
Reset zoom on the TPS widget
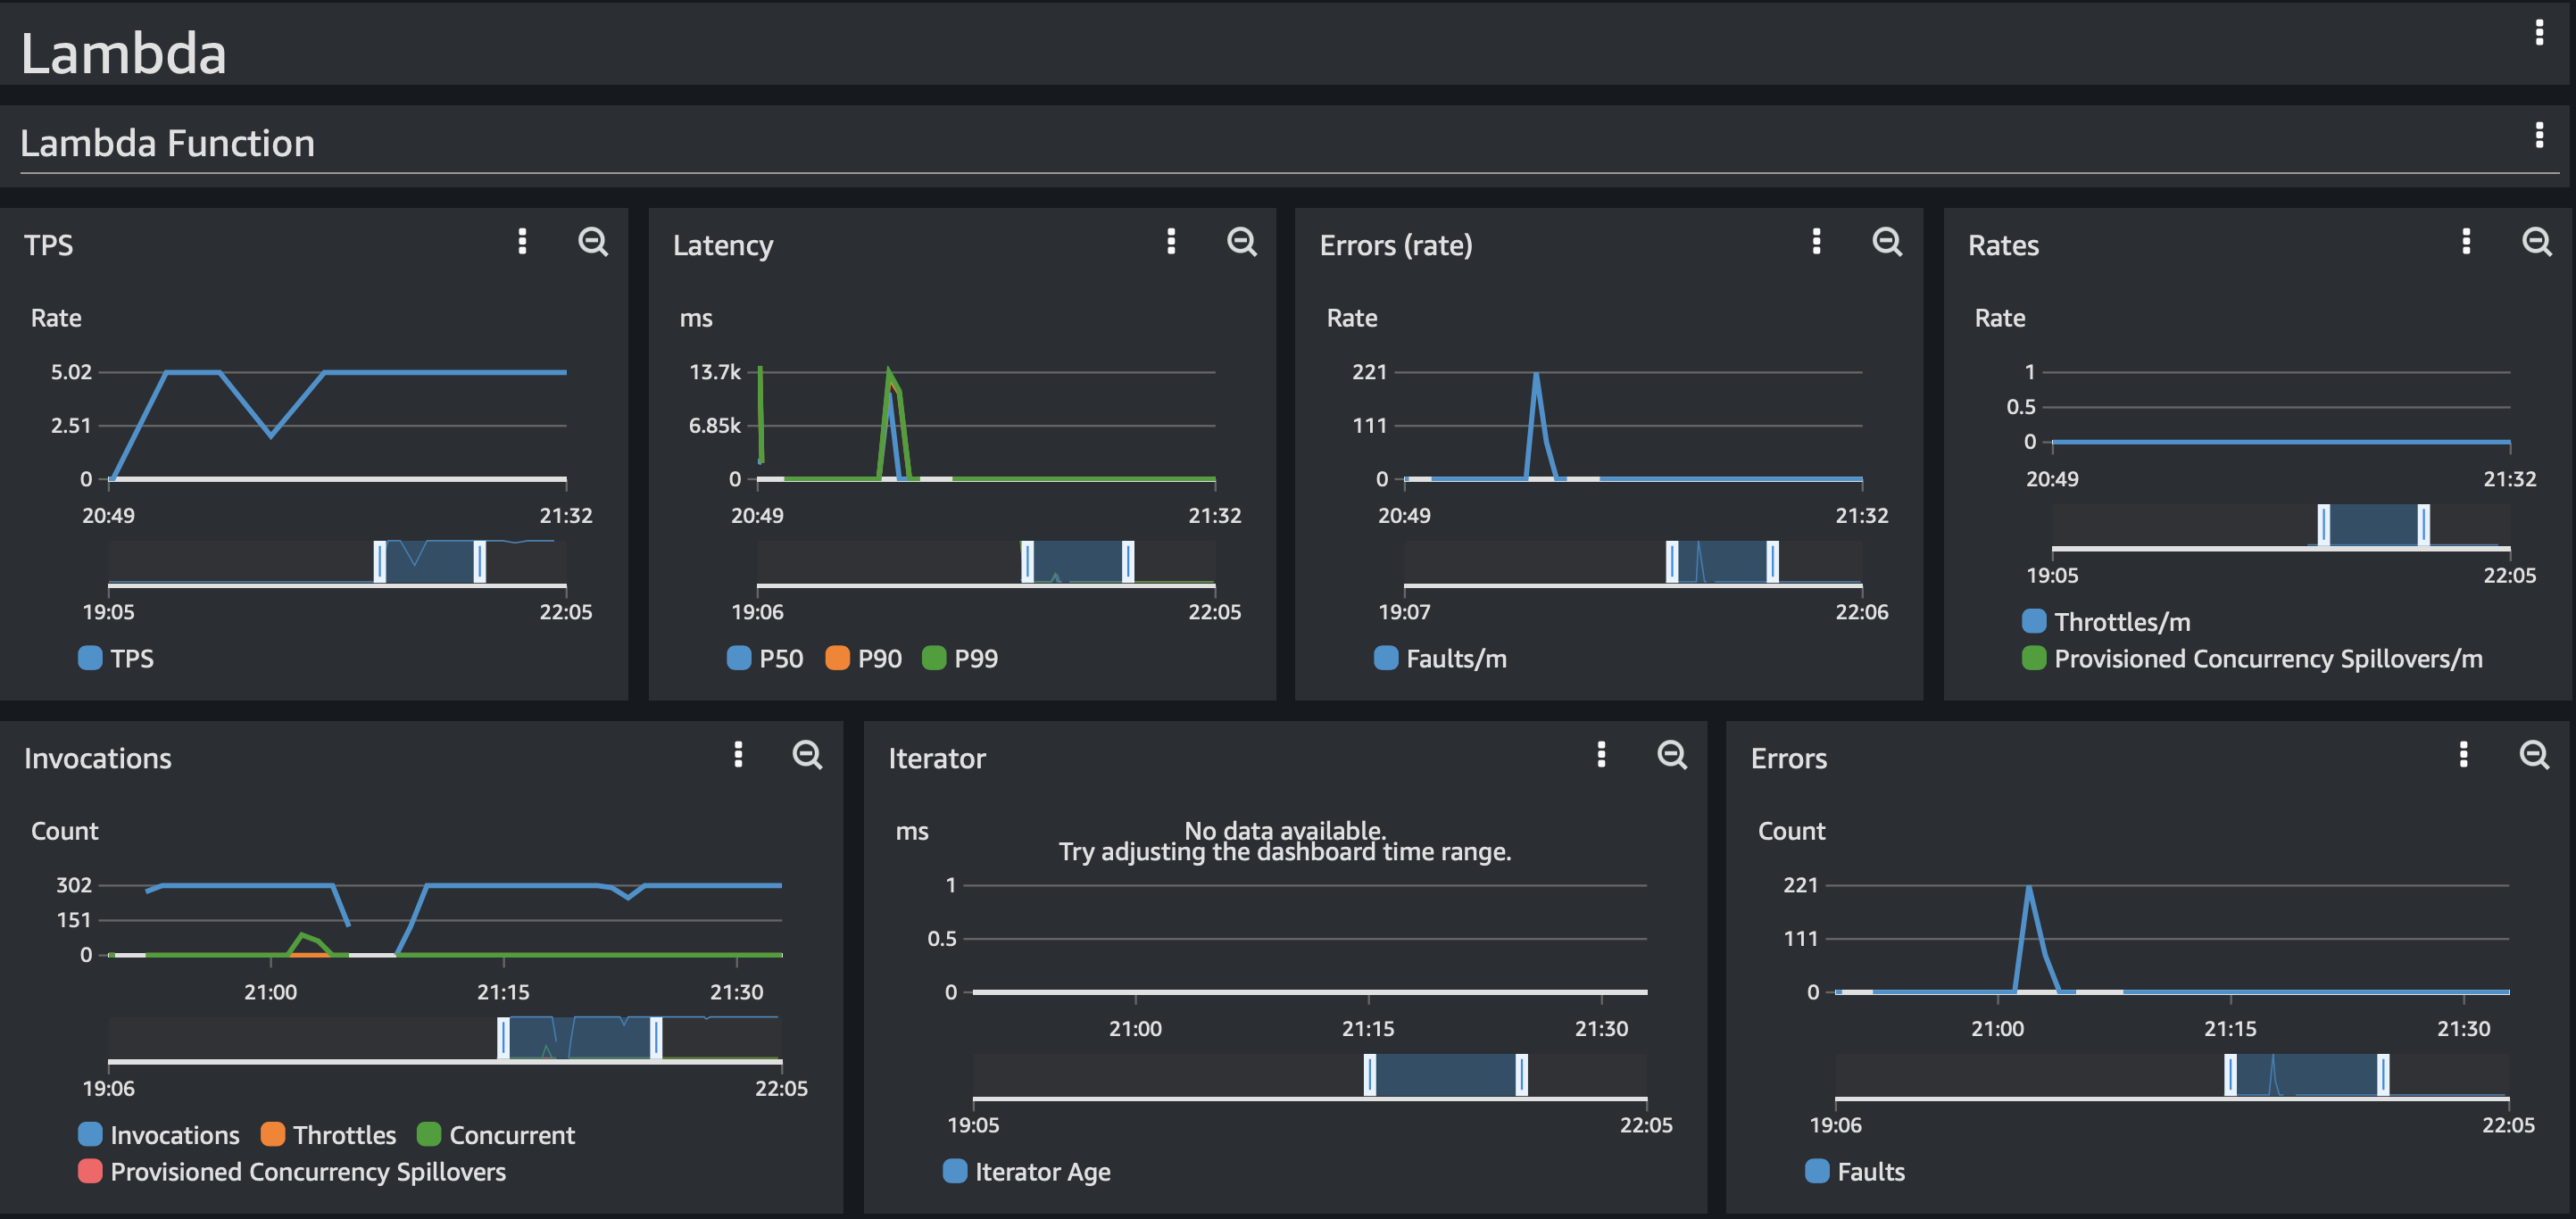point(593,242)
